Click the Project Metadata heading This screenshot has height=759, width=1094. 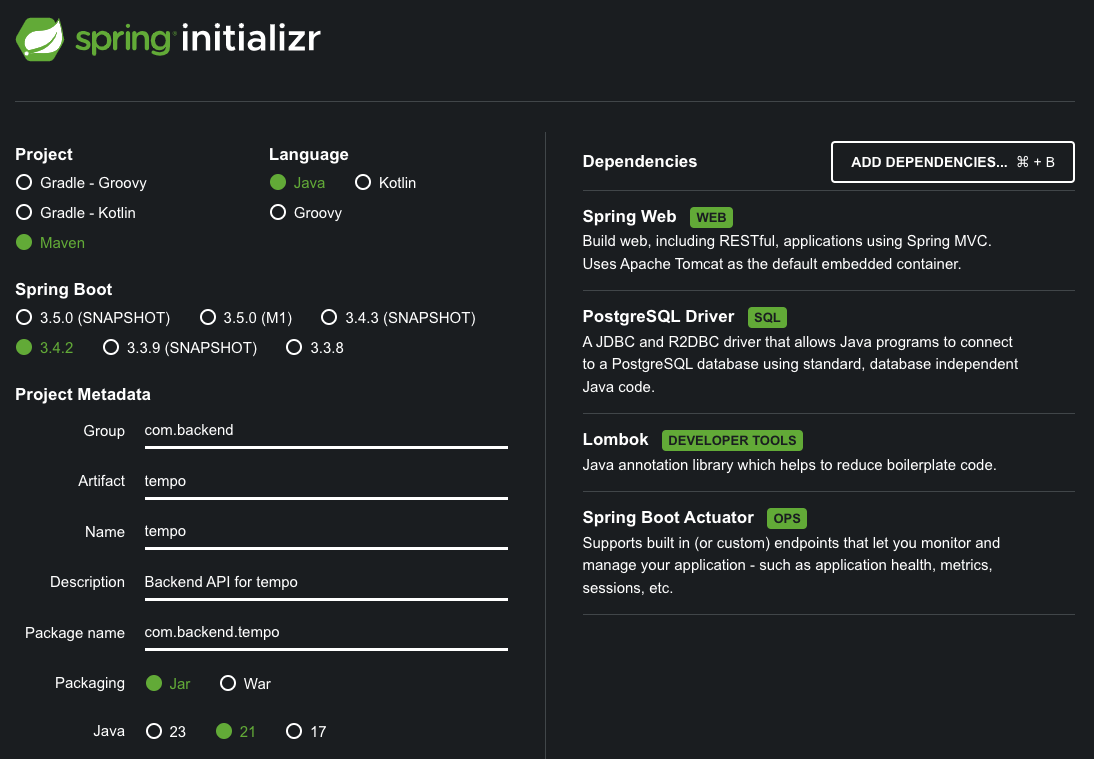[x=83, y=395]
